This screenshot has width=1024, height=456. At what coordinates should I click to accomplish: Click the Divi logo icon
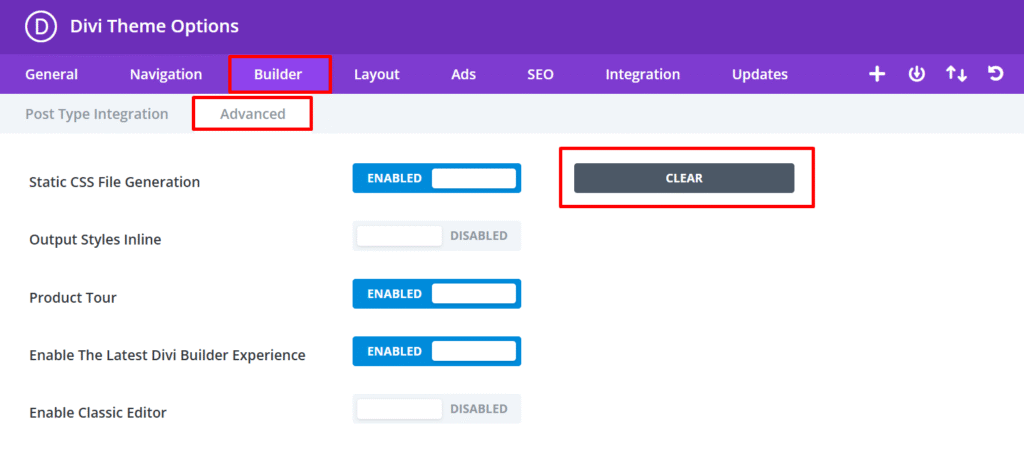[38, 27]
